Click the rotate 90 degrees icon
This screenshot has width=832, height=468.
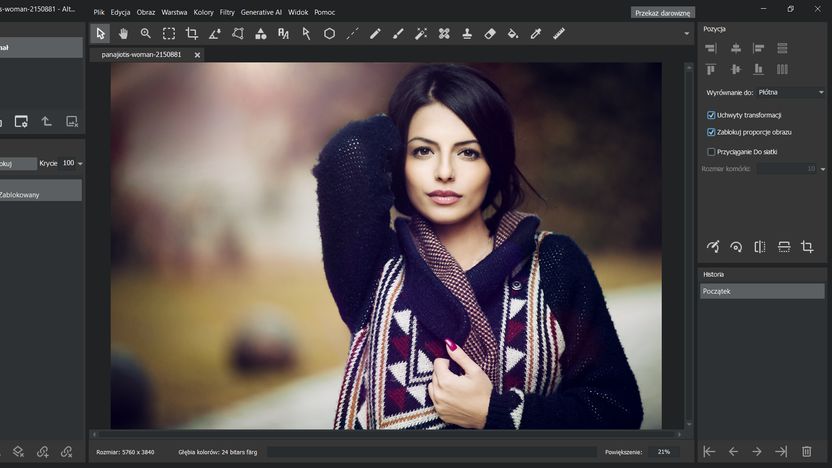point(736,247)
